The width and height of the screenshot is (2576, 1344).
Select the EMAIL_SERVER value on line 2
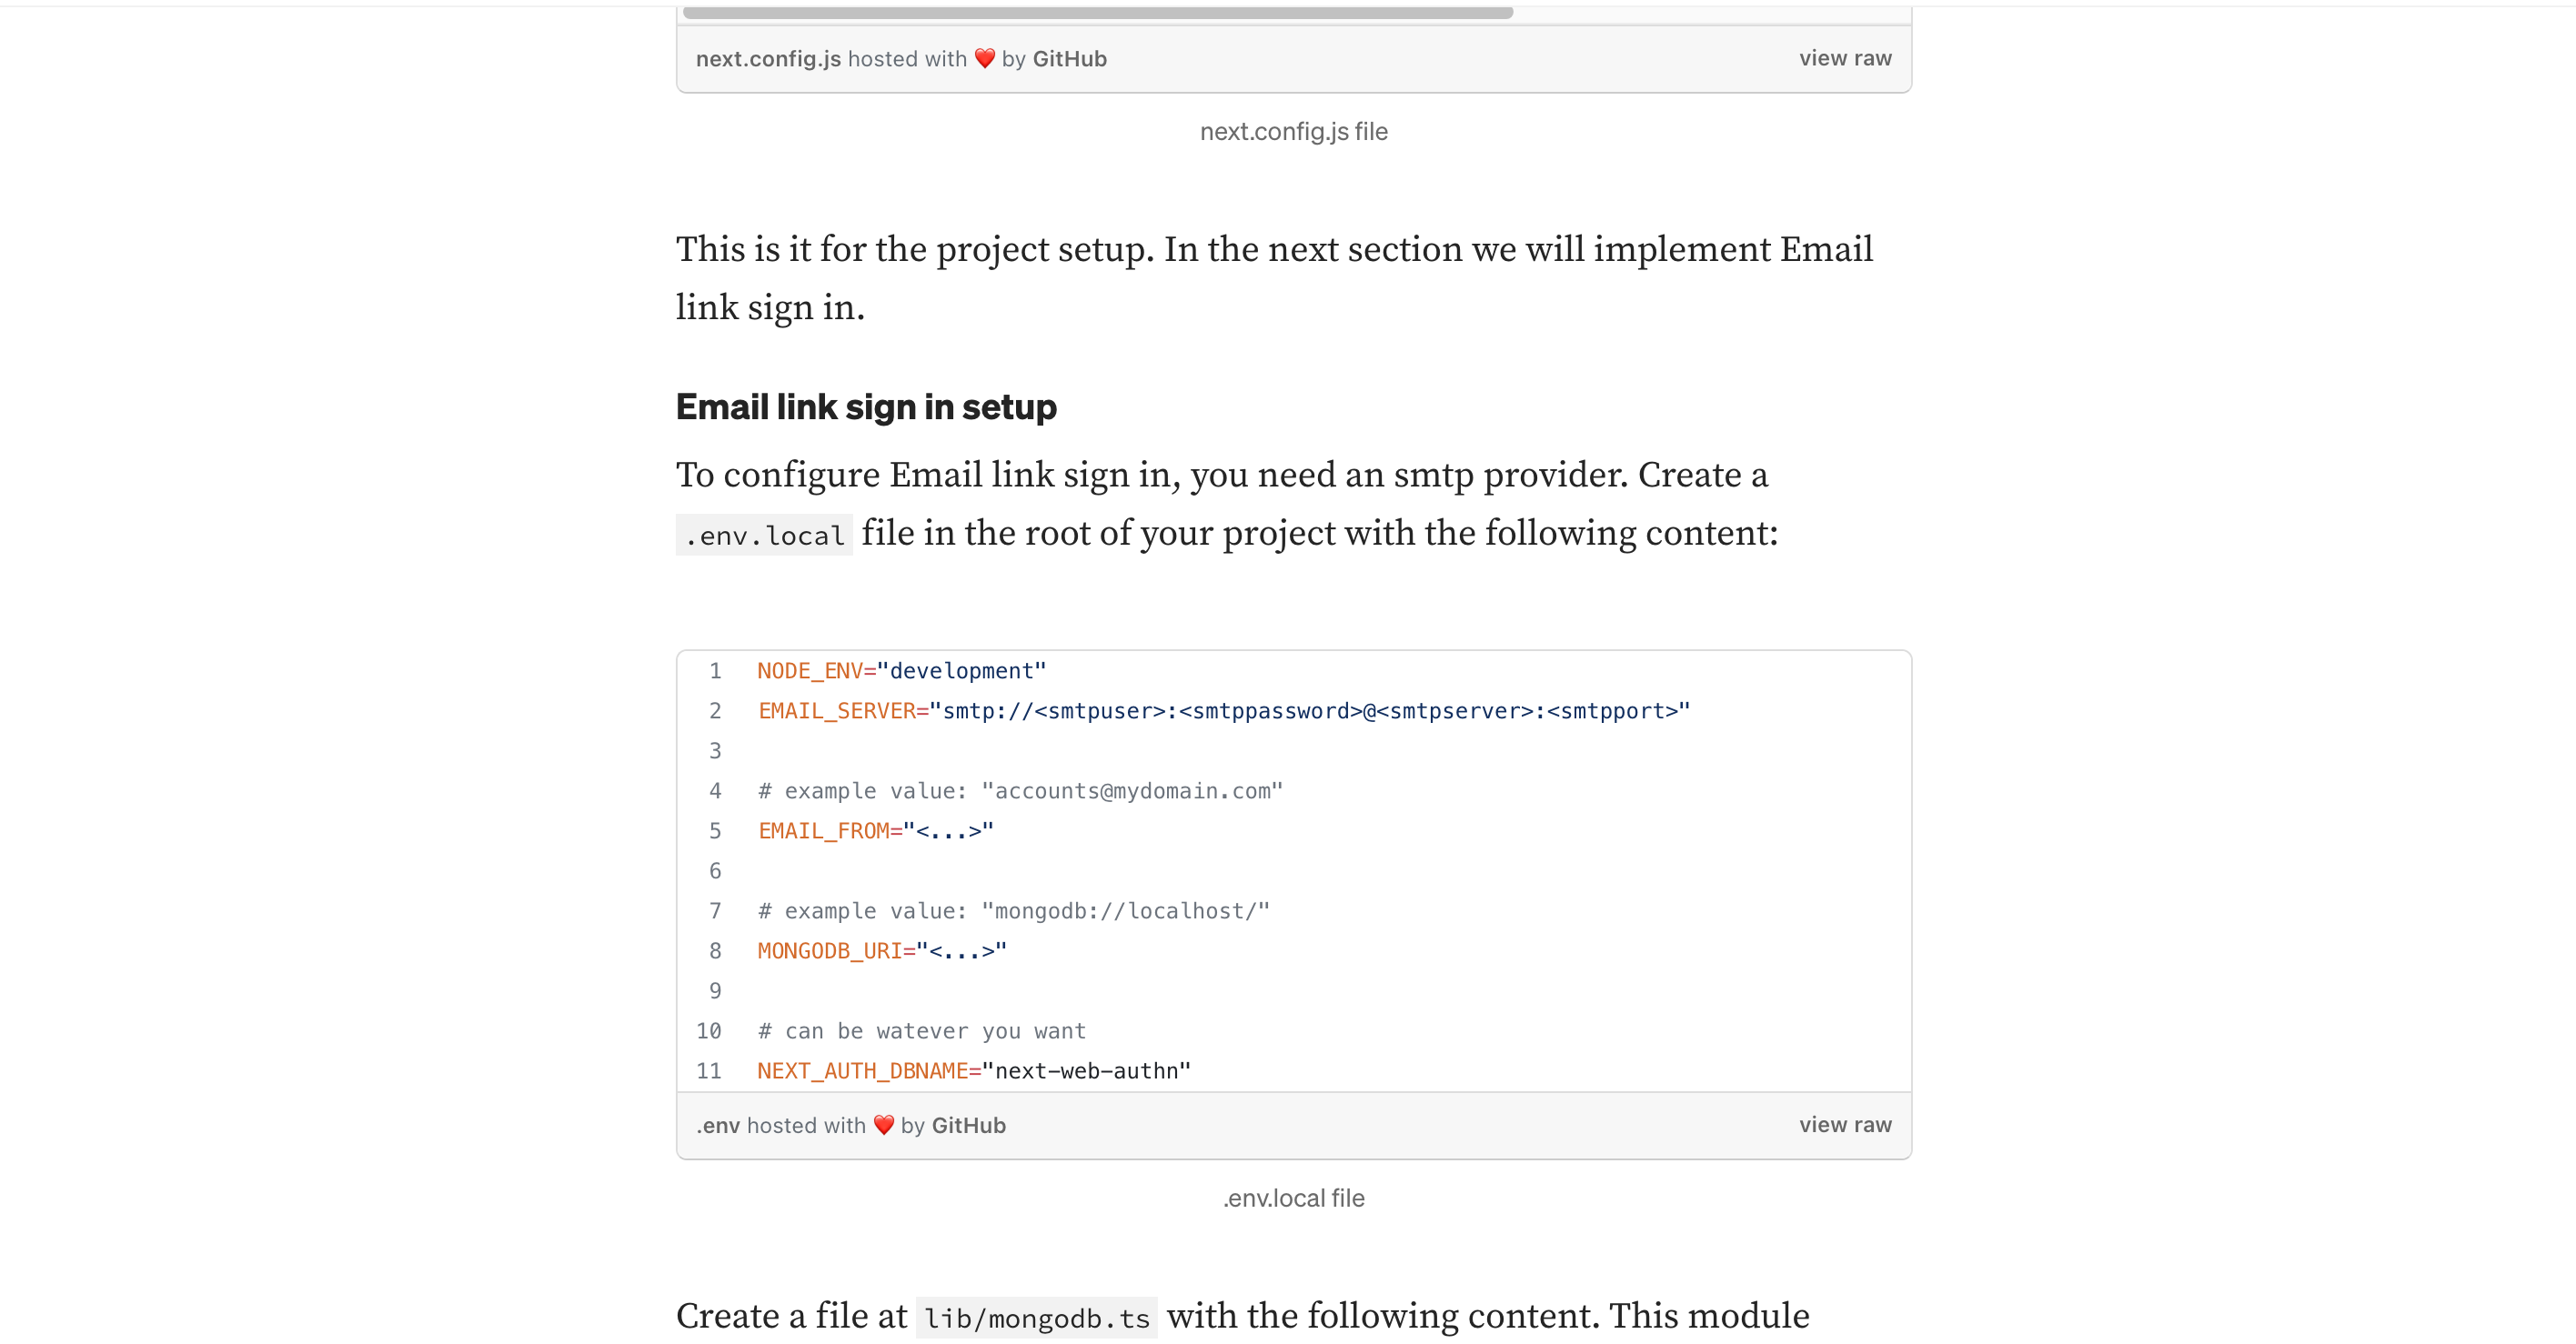1308,711
